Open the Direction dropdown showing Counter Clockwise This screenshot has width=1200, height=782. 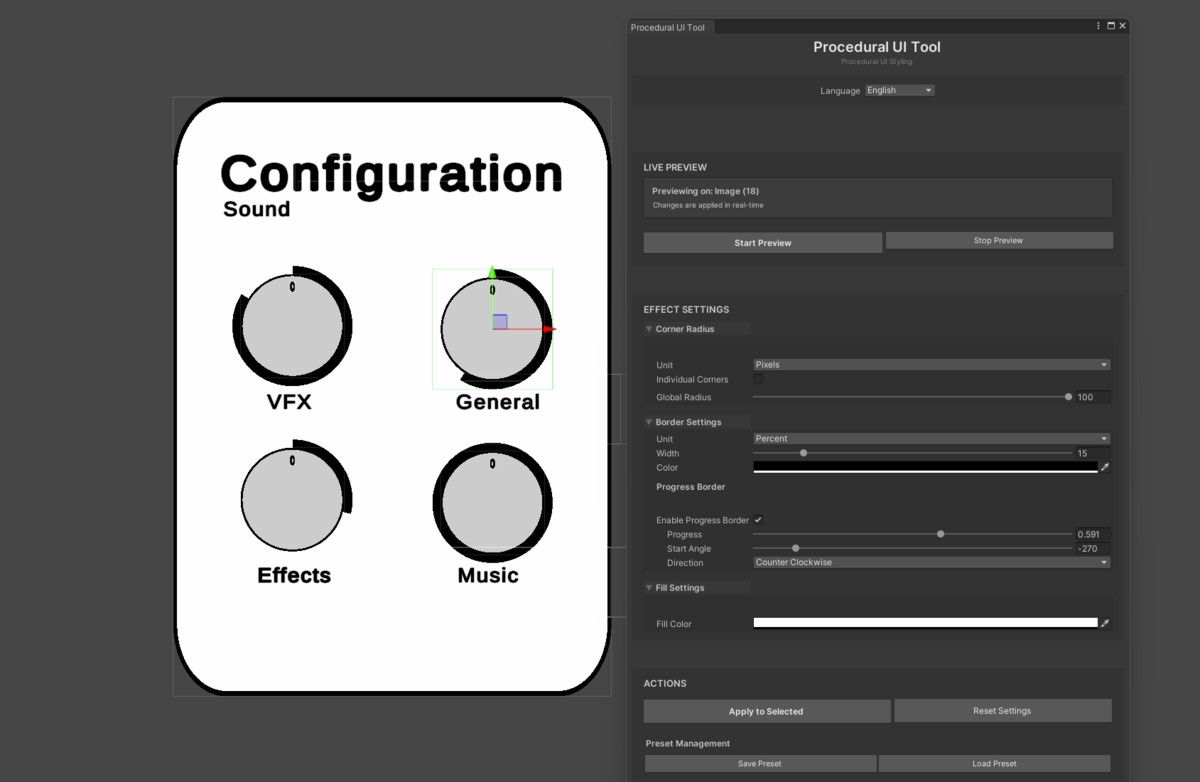pos(930,562)
